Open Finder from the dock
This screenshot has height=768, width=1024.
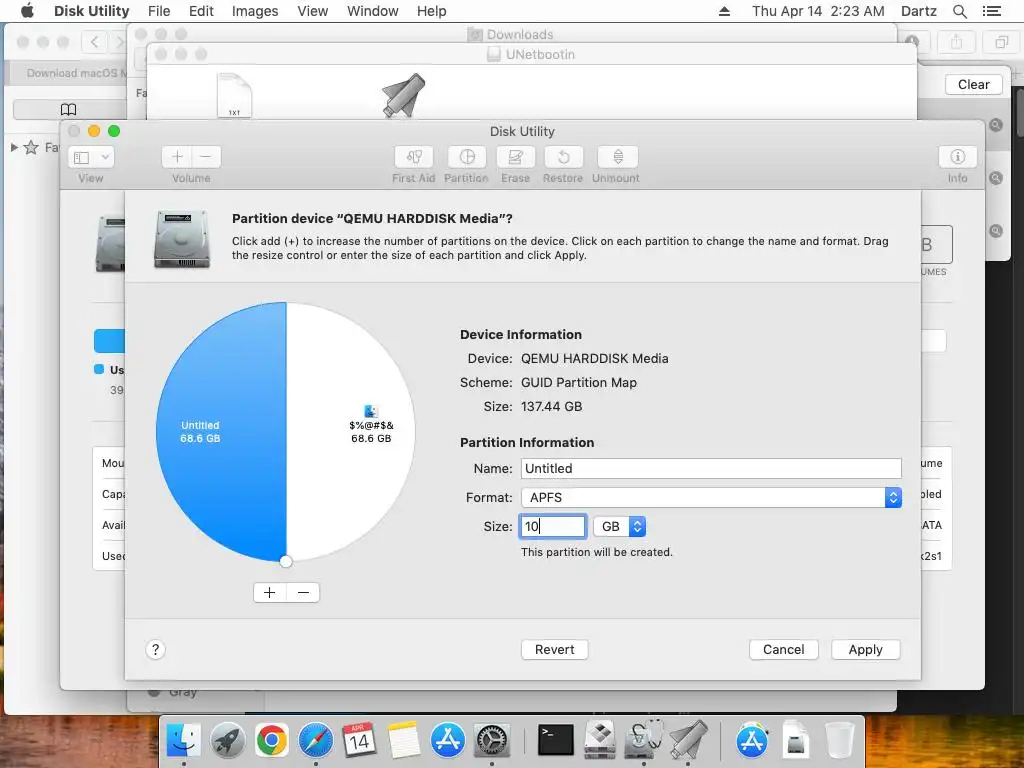point(184,740)
